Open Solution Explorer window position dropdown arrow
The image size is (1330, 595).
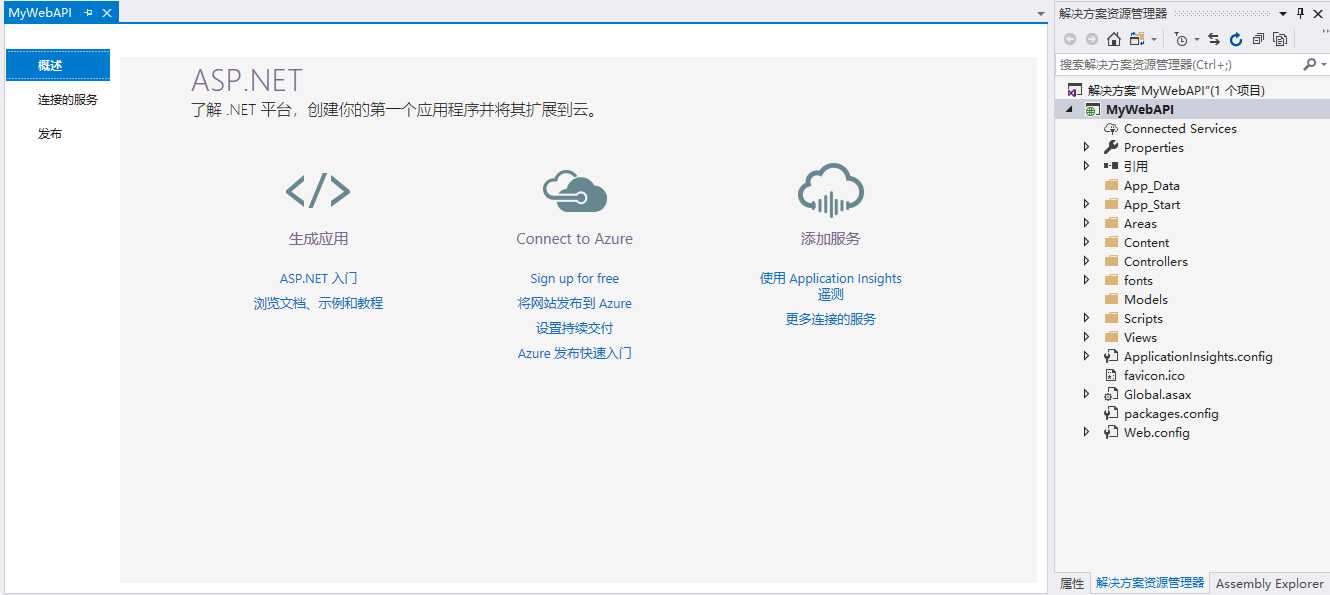1283,13
